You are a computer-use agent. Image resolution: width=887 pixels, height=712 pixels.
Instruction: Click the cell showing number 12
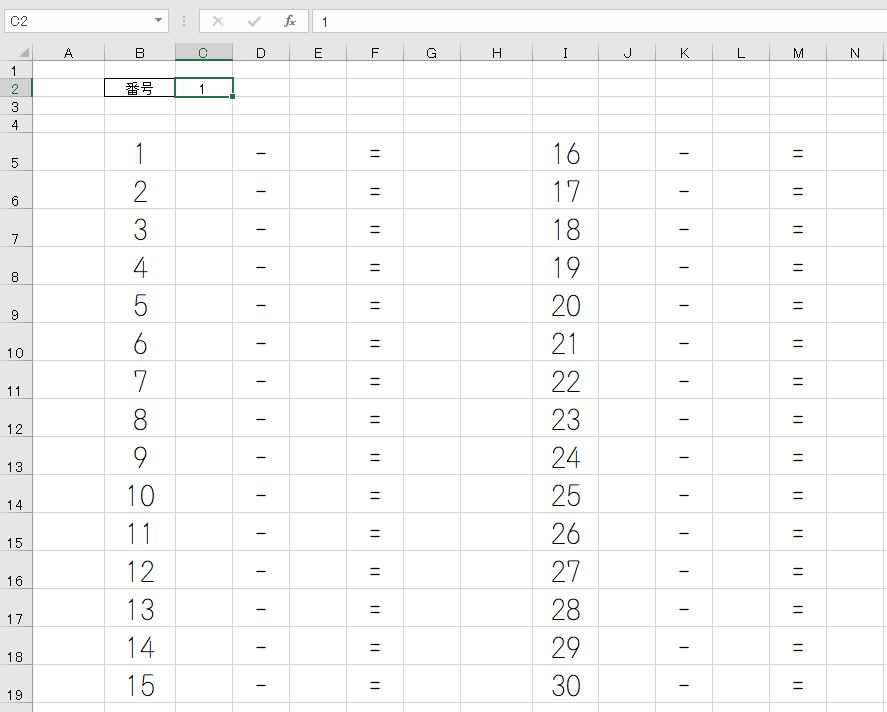tap(140, 571)
